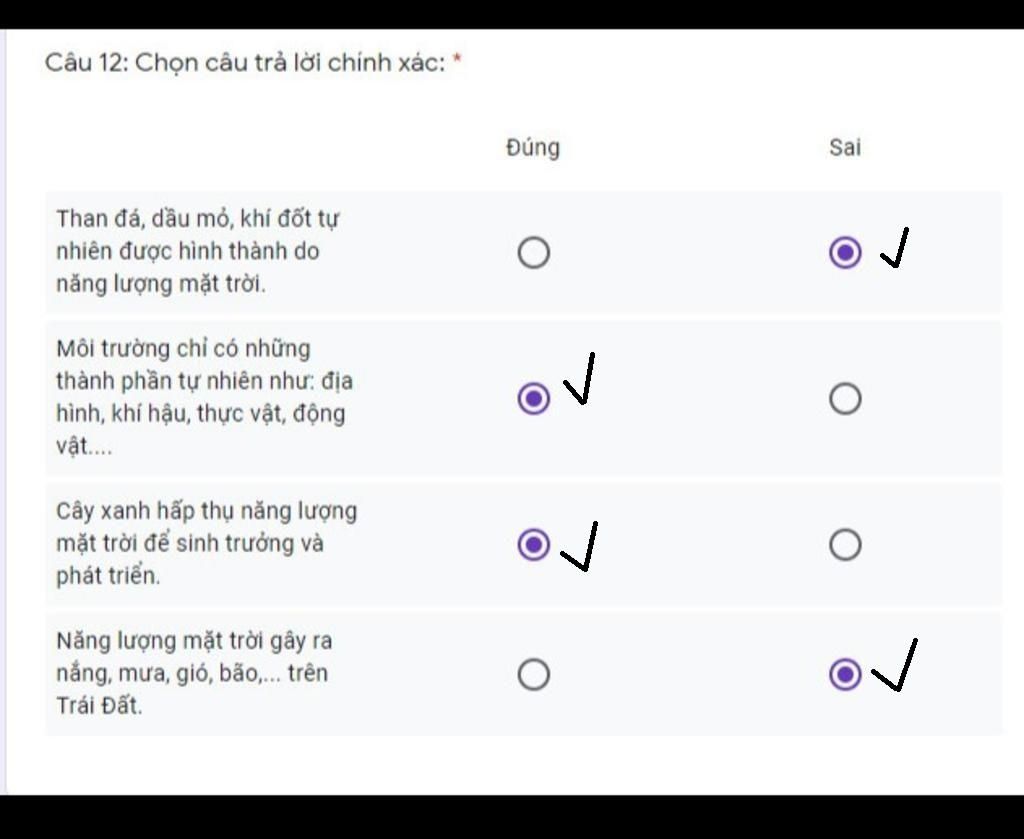
Task: Click the handwritten checkmark in the 'Than đá' row
Action: click(x=895, y=250)
